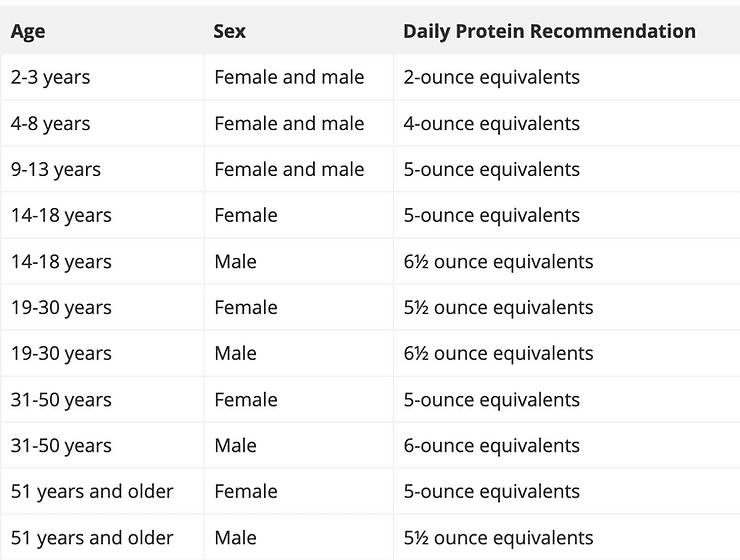Image resolution: width=740 pixels, height=560 pixels.
Task: Click Male in the 14-18 years row
Action: click(235, 261)
